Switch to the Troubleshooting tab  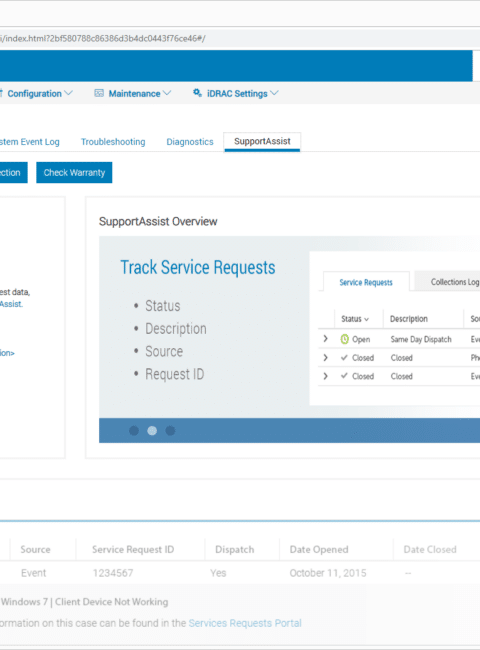click(113, 142)
